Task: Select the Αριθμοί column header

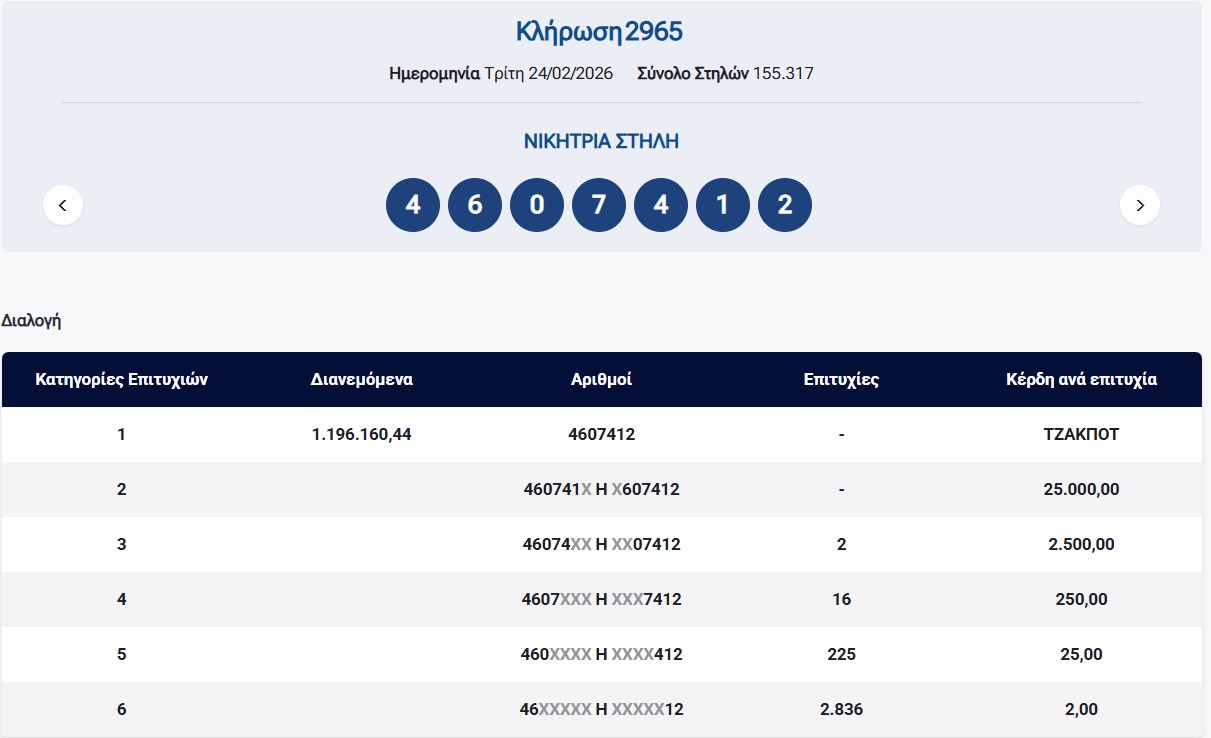Action: (601, 380)
